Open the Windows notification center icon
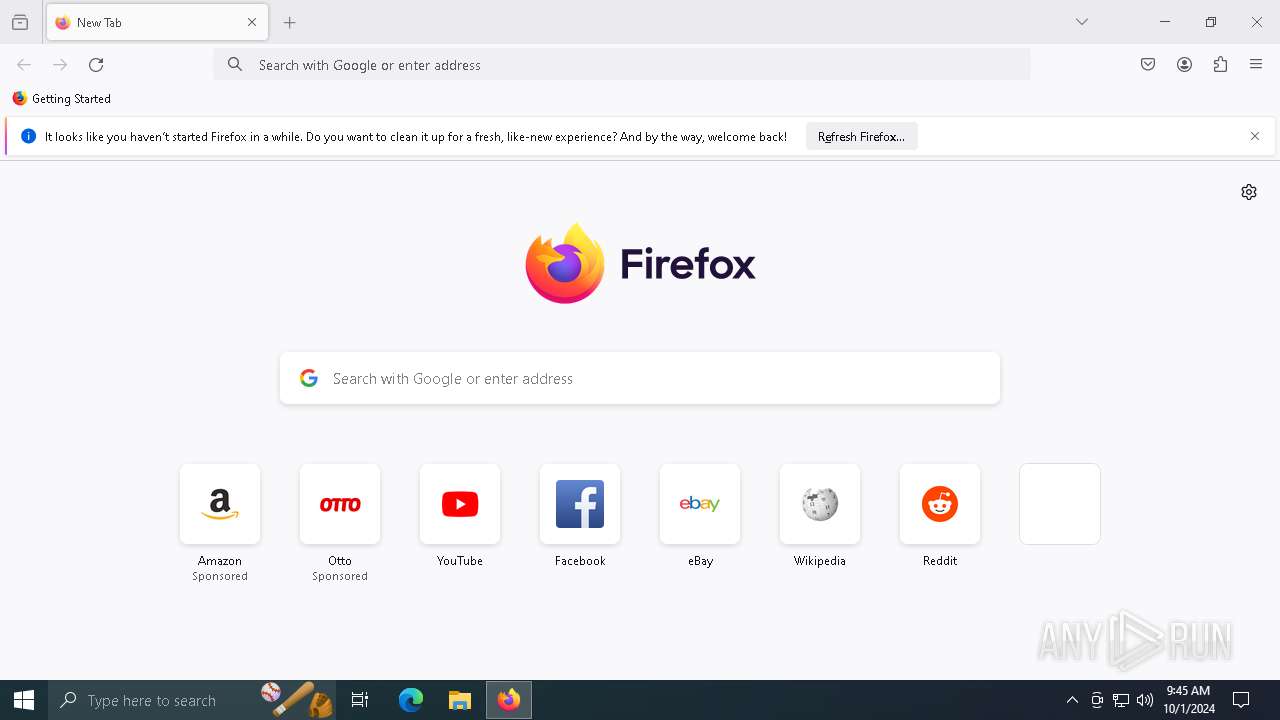Screen dimensions: 1280x720 1242,700
